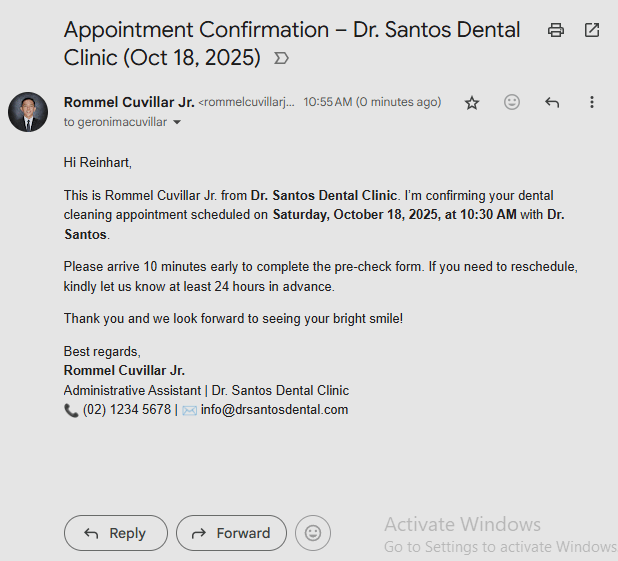Screen dimensions: 618x561
Task: Click the bold appointment date text
Action: click(395, 214)
